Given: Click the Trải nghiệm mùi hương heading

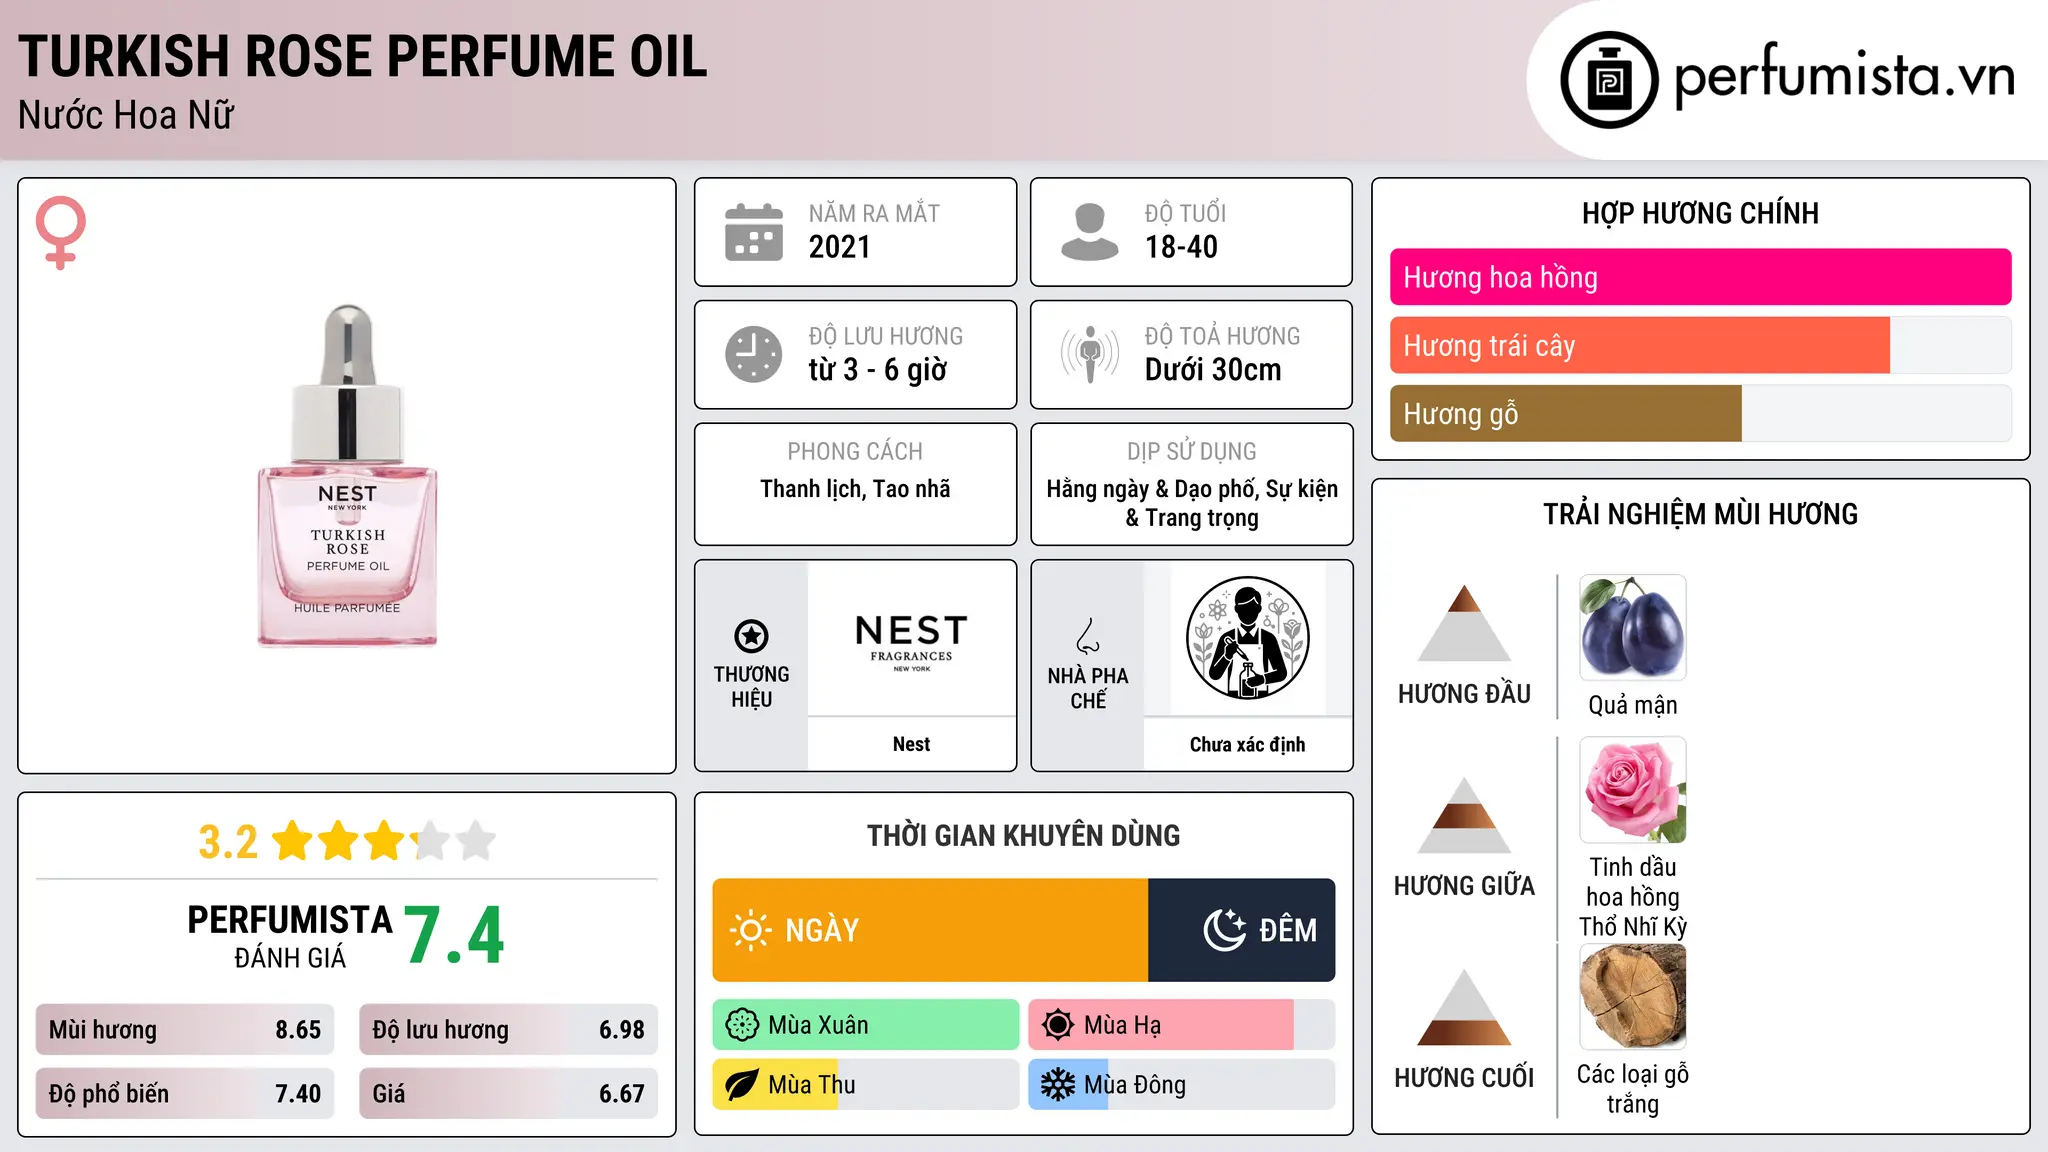Looking at the screenshot, I should coord(1701,514).
